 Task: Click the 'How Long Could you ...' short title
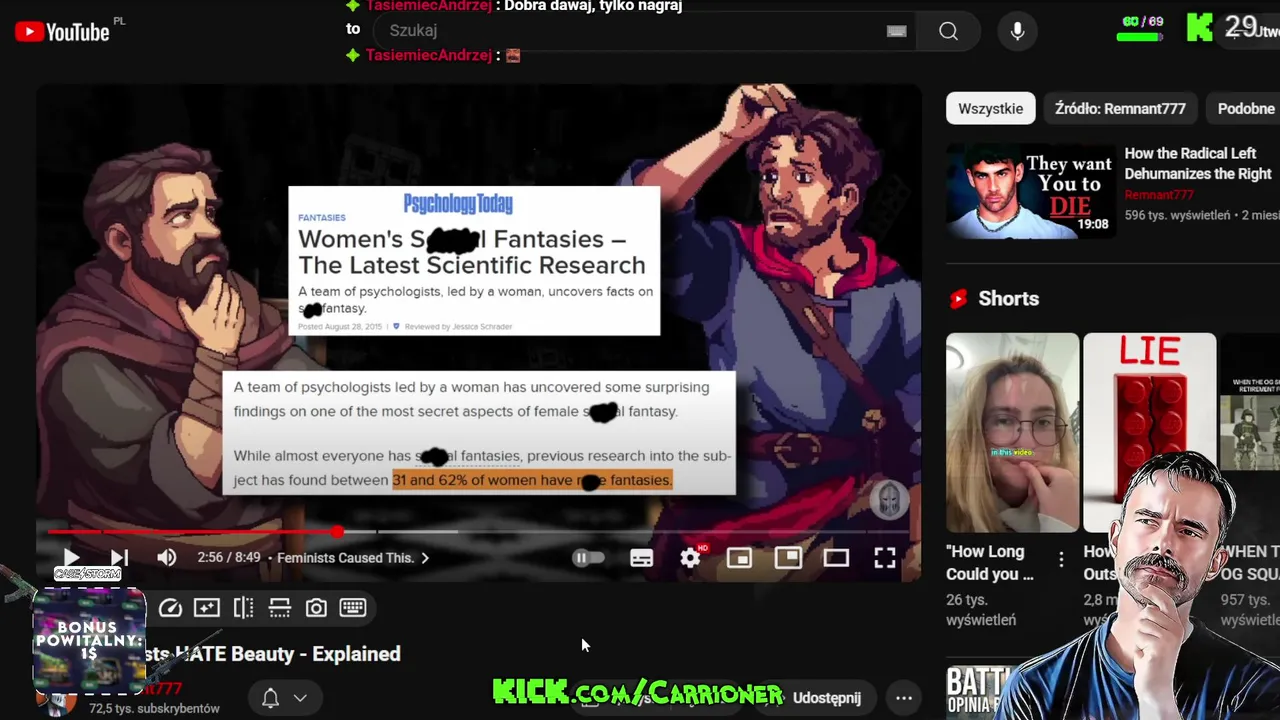[990, 563]
